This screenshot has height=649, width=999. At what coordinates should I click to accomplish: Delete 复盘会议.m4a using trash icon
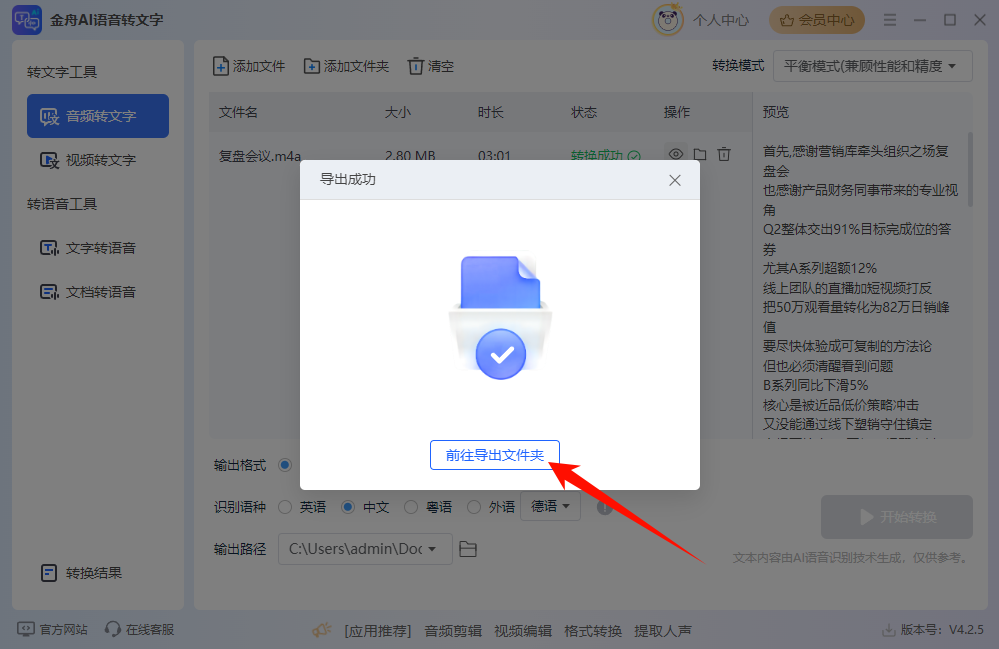(x=723, y=154)
